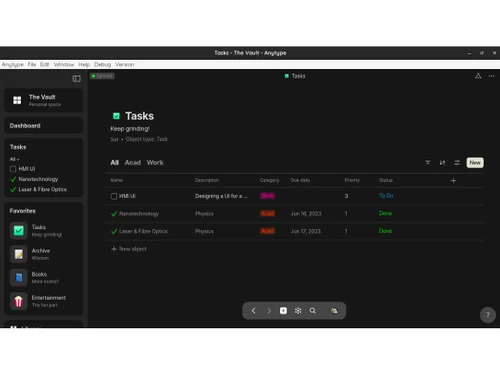Open three-dots menu at top right
Screen dimensions: 500x375
(492, 76)
